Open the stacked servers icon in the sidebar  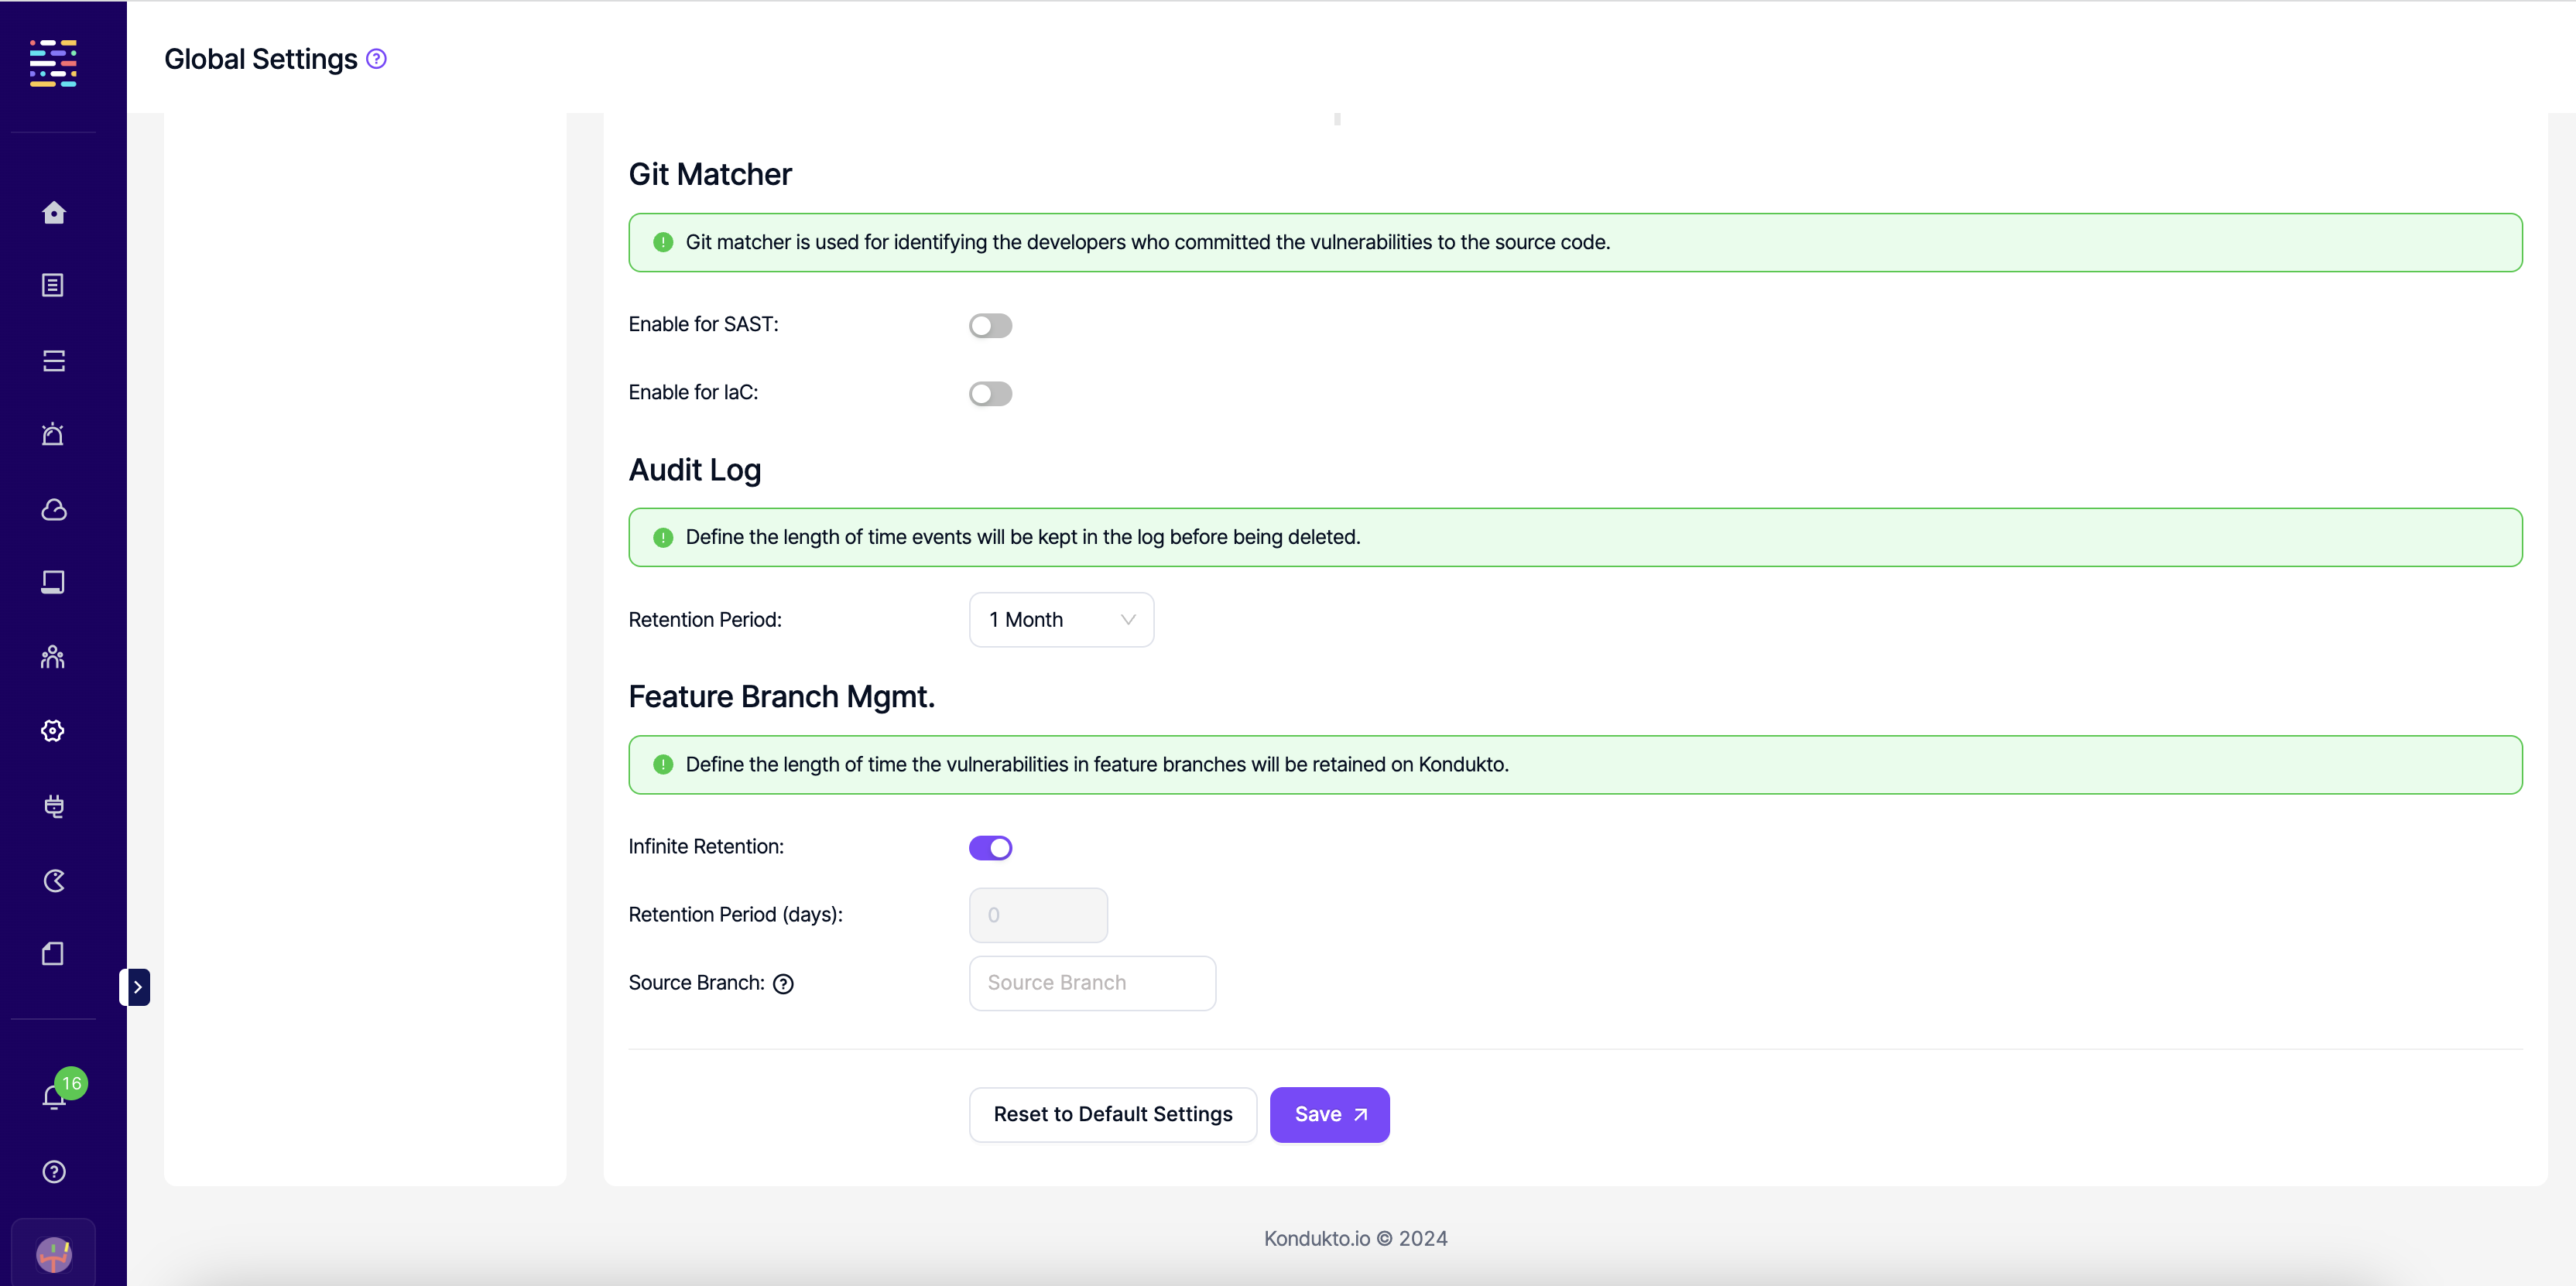pyautogui.click(x=54, y=360)
